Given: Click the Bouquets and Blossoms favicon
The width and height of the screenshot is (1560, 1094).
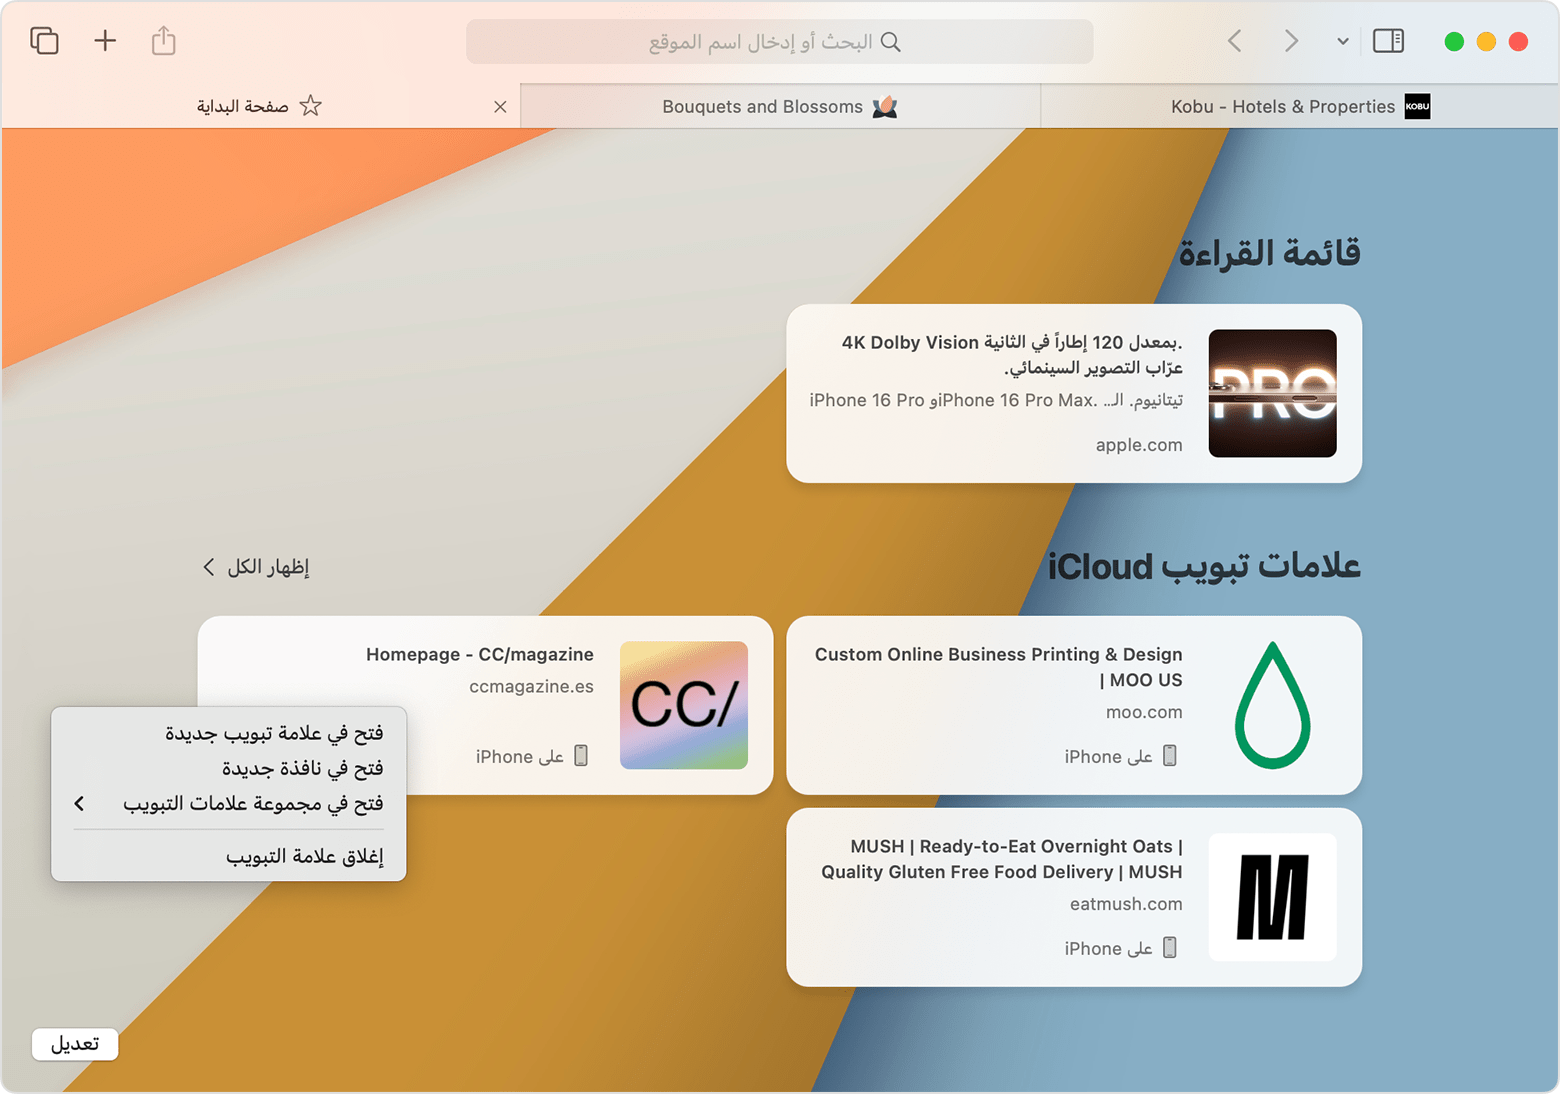Looking at the screenshot, I should tap(885, 107).
